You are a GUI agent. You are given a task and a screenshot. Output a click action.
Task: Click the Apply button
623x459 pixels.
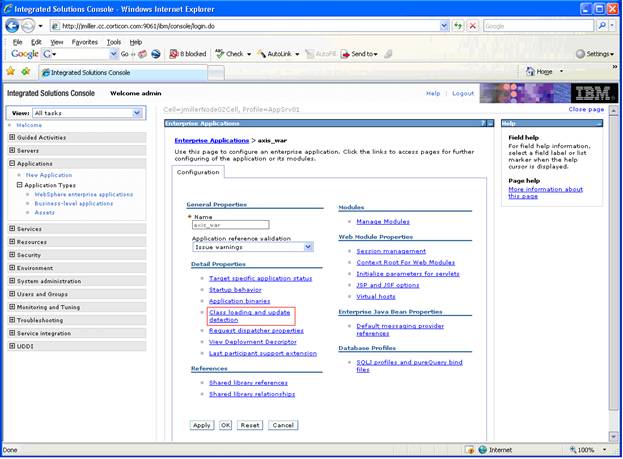pos(201,425)
